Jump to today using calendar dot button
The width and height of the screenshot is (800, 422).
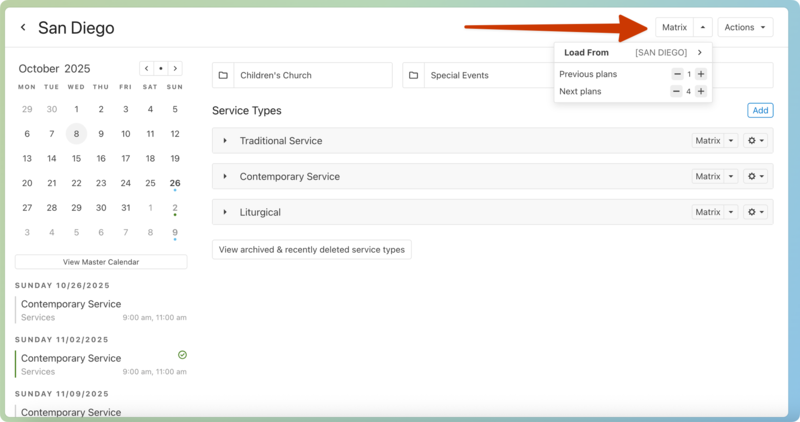click(x=161, y=69)
